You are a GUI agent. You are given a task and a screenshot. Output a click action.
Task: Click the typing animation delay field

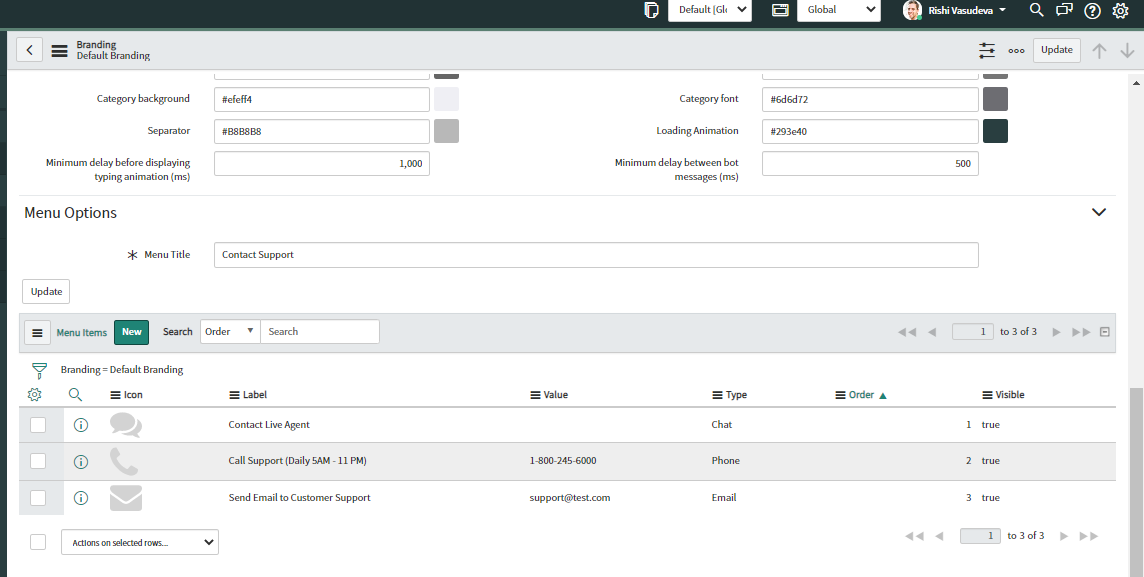pyautogui.click(x=322, y=163)
